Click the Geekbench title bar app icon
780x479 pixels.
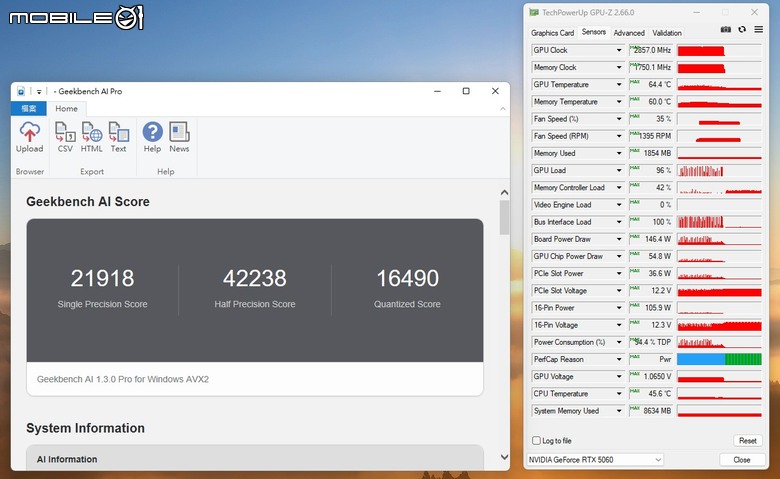click(21, 91)
